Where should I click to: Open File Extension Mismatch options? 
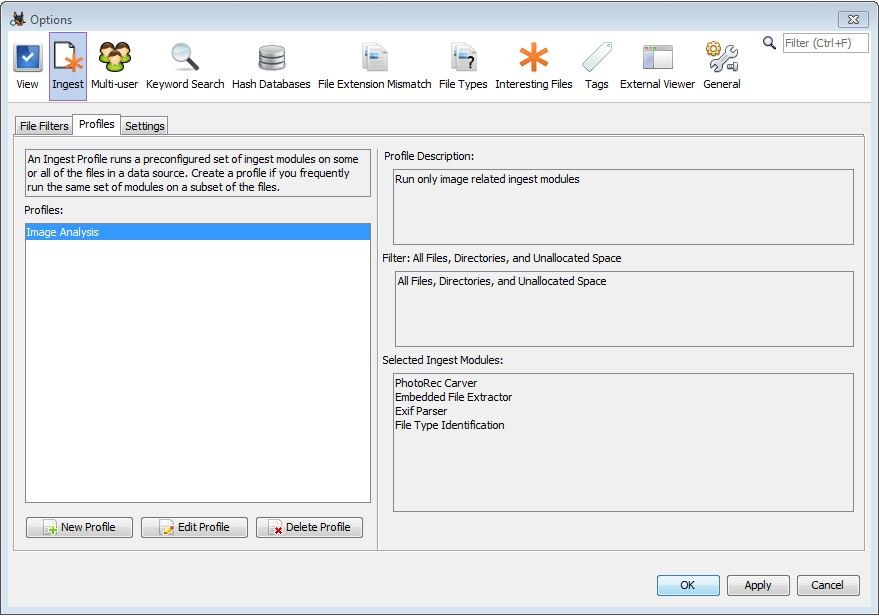tap(375, 66)
